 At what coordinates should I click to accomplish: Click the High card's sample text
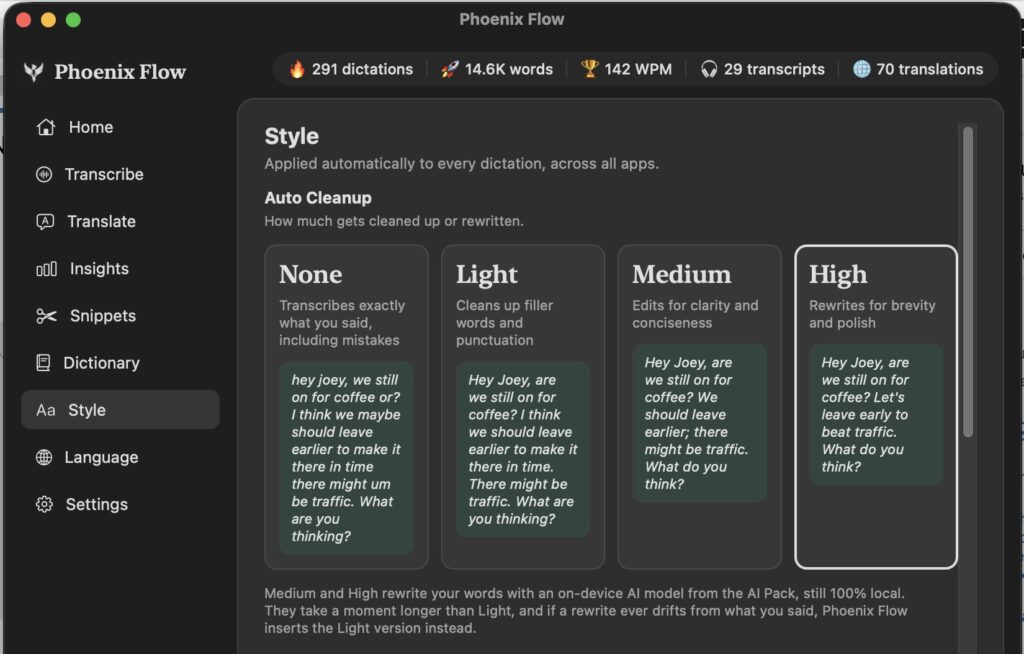[876, 415]
